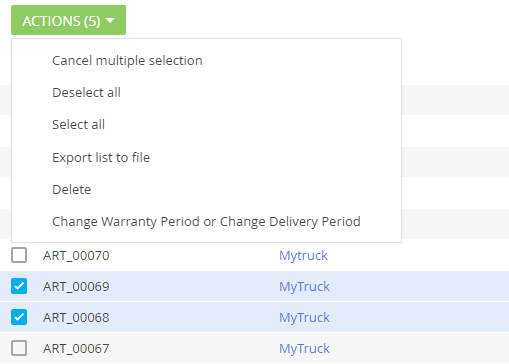The height and width of the screenshot is (364, 509).
Task: Tick the checkbox beside ART_00067
Action: 19,348
